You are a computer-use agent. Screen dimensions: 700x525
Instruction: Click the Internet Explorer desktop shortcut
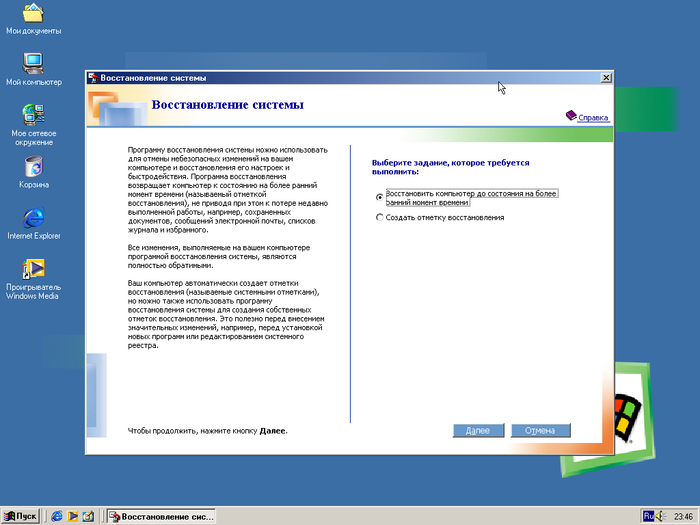pyautogui.click(x=33, y=217)
